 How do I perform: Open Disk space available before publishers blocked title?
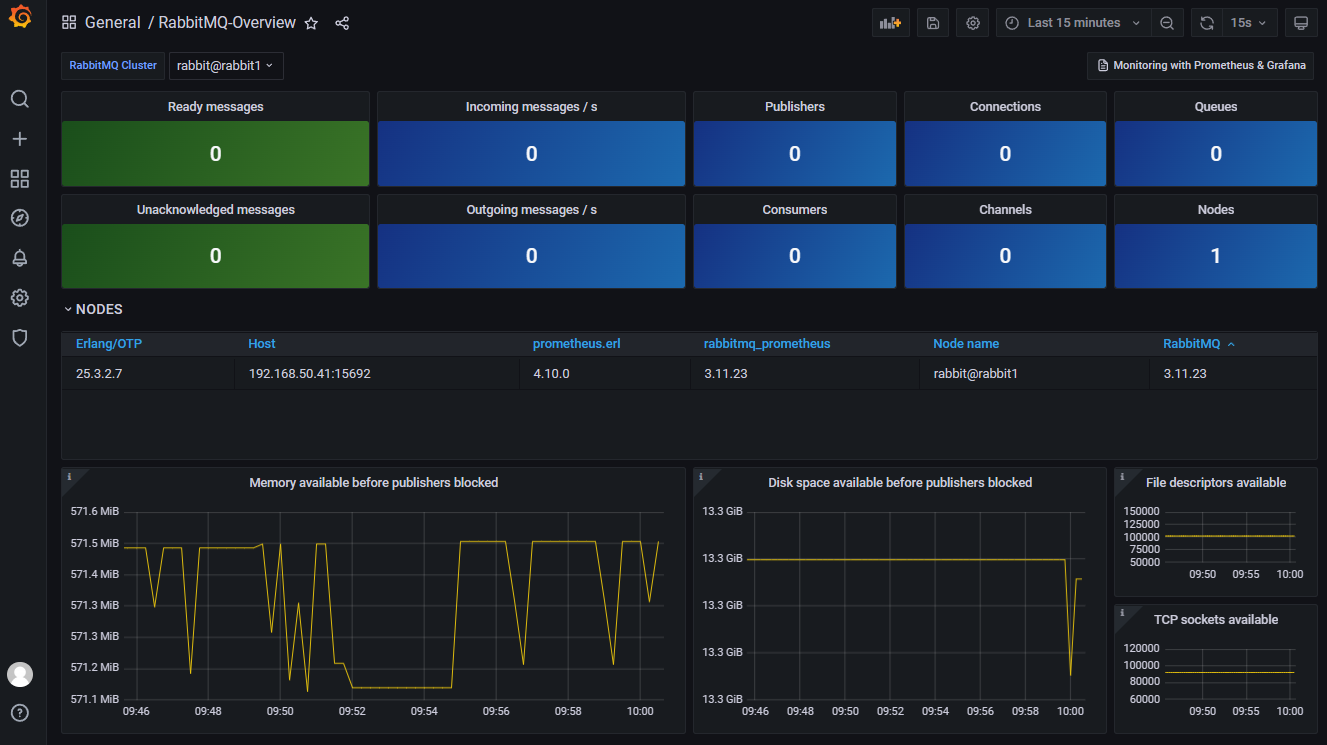coord(900,483)
